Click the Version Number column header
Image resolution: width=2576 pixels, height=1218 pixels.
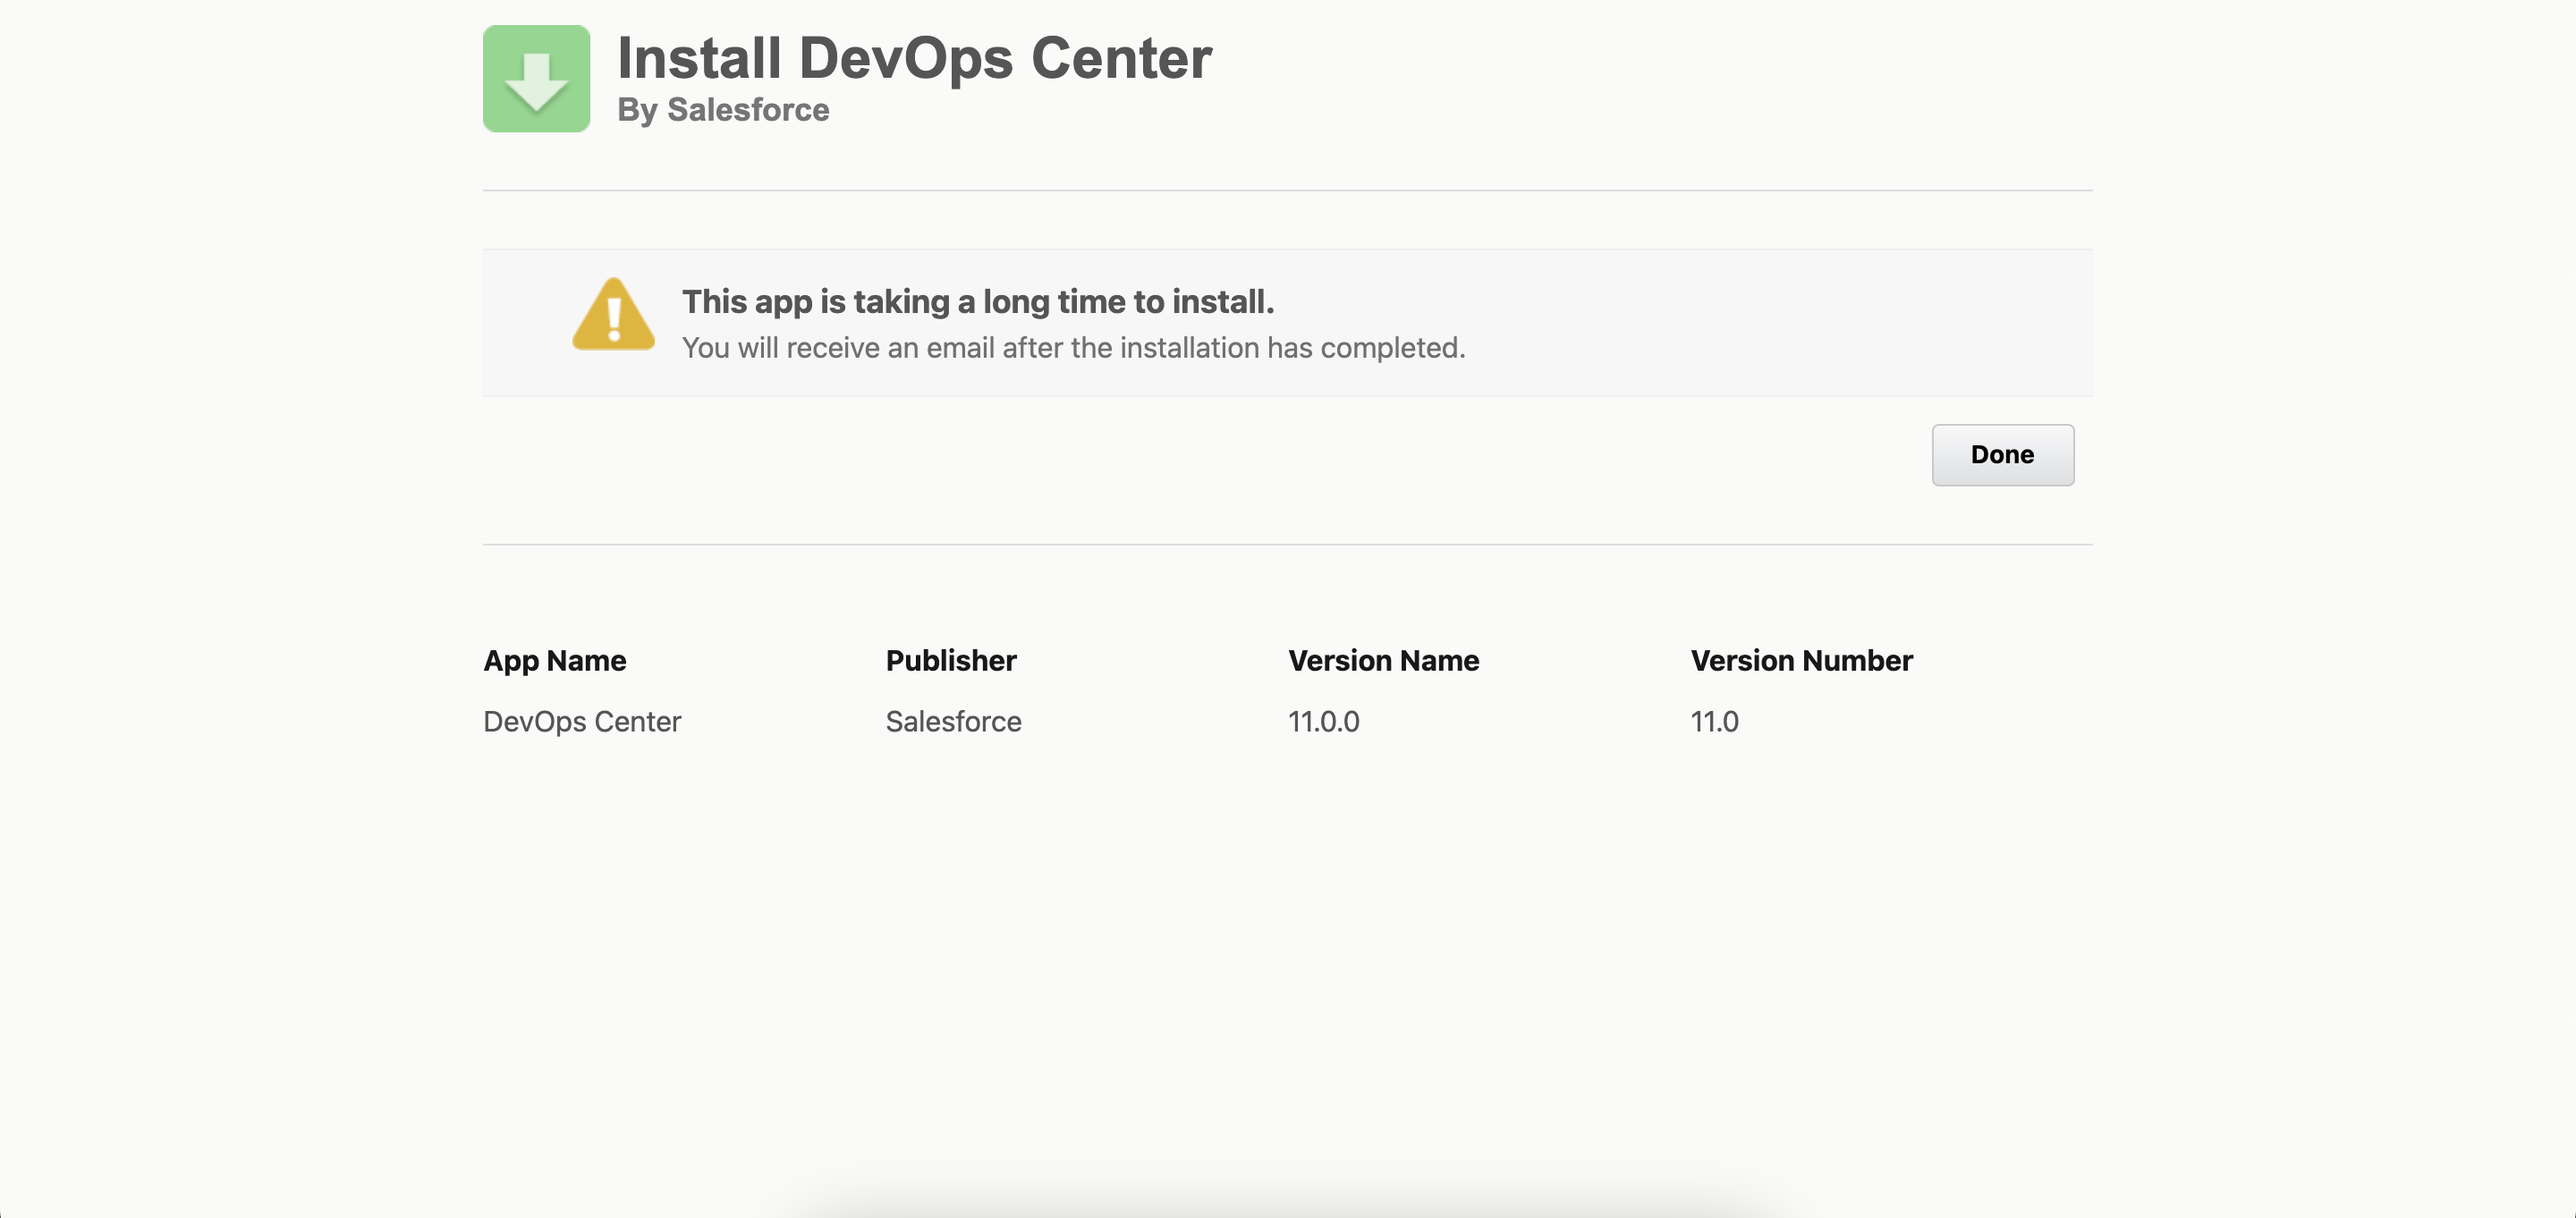tap(1801, 660)
